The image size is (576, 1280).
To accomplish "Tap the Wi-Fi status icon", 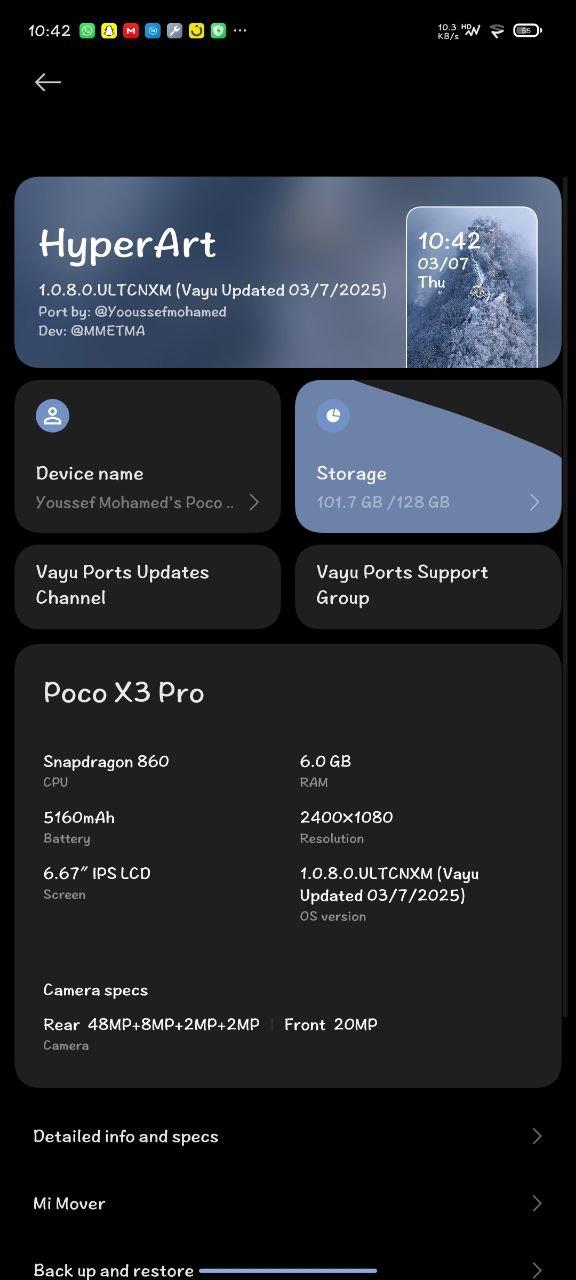I will pyautogui.click(x=497, y=31).
